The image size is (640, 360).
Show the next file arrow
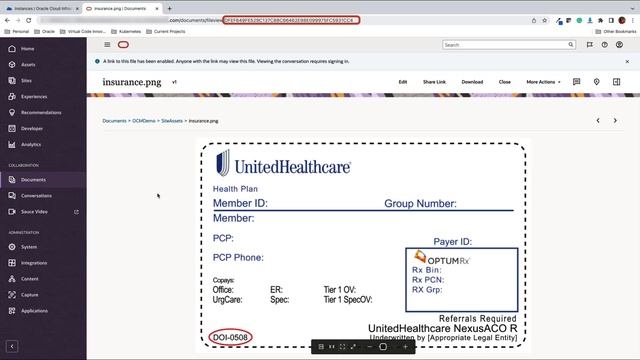click(x=615, y=120)
